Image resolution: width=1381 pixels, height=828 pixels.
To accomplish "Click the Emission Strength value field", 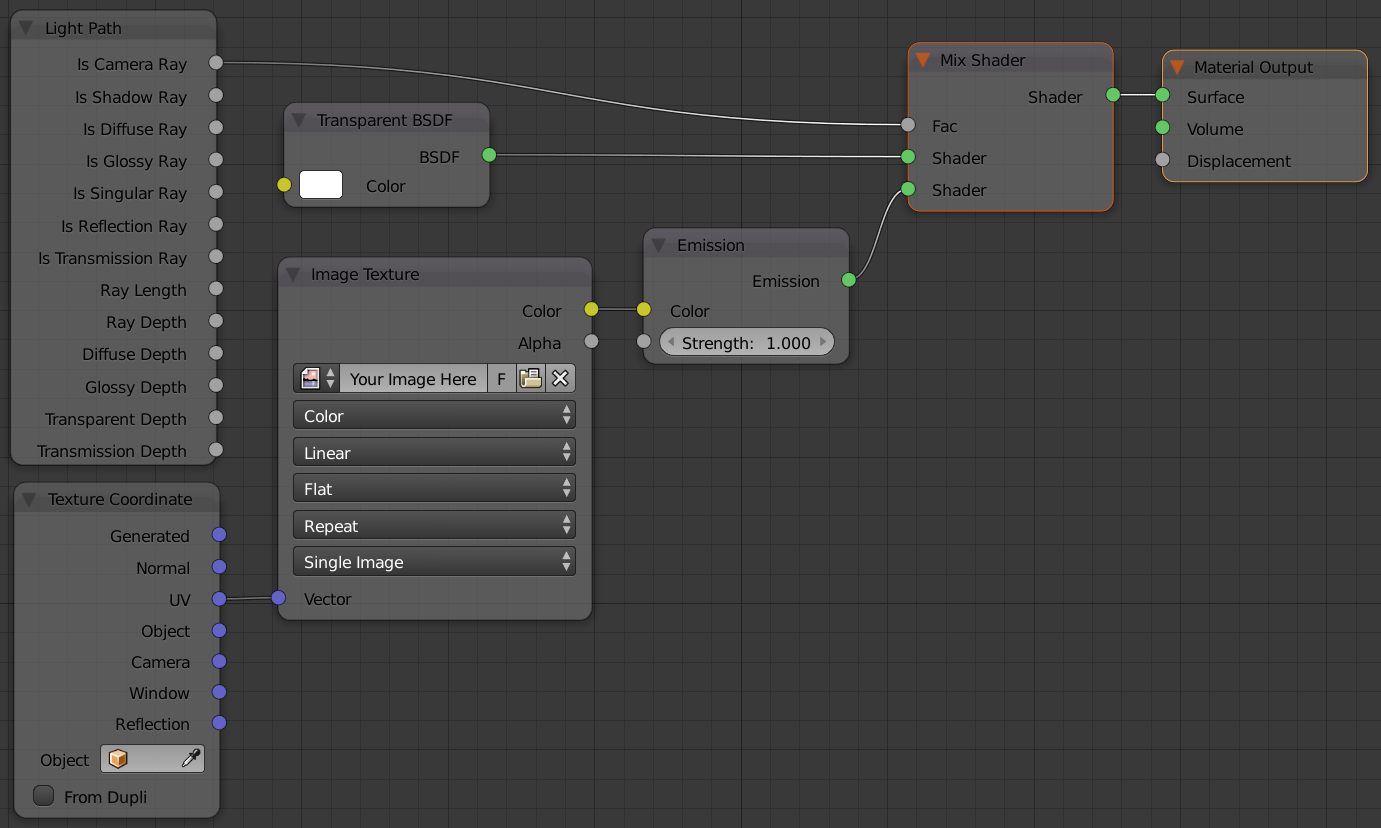I will pyautogui.click(x=746, y=342).
